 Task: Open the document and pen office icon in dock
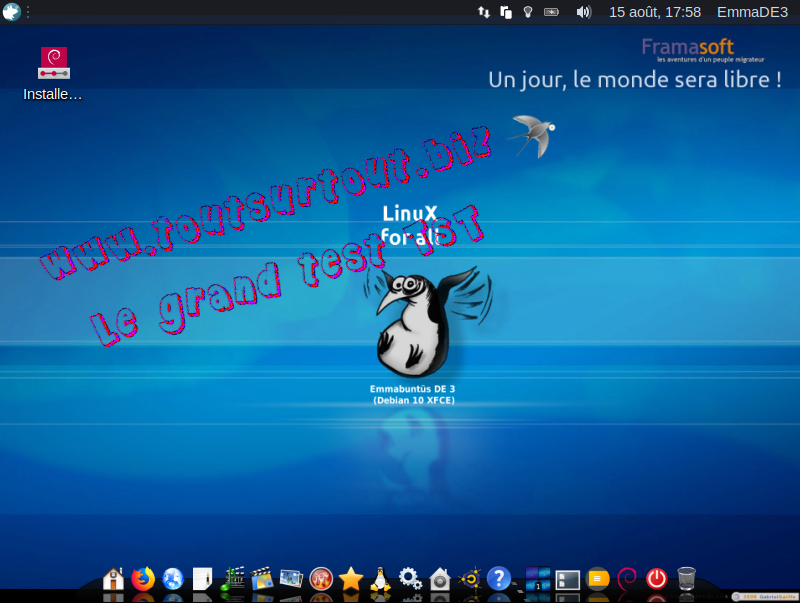203,579
